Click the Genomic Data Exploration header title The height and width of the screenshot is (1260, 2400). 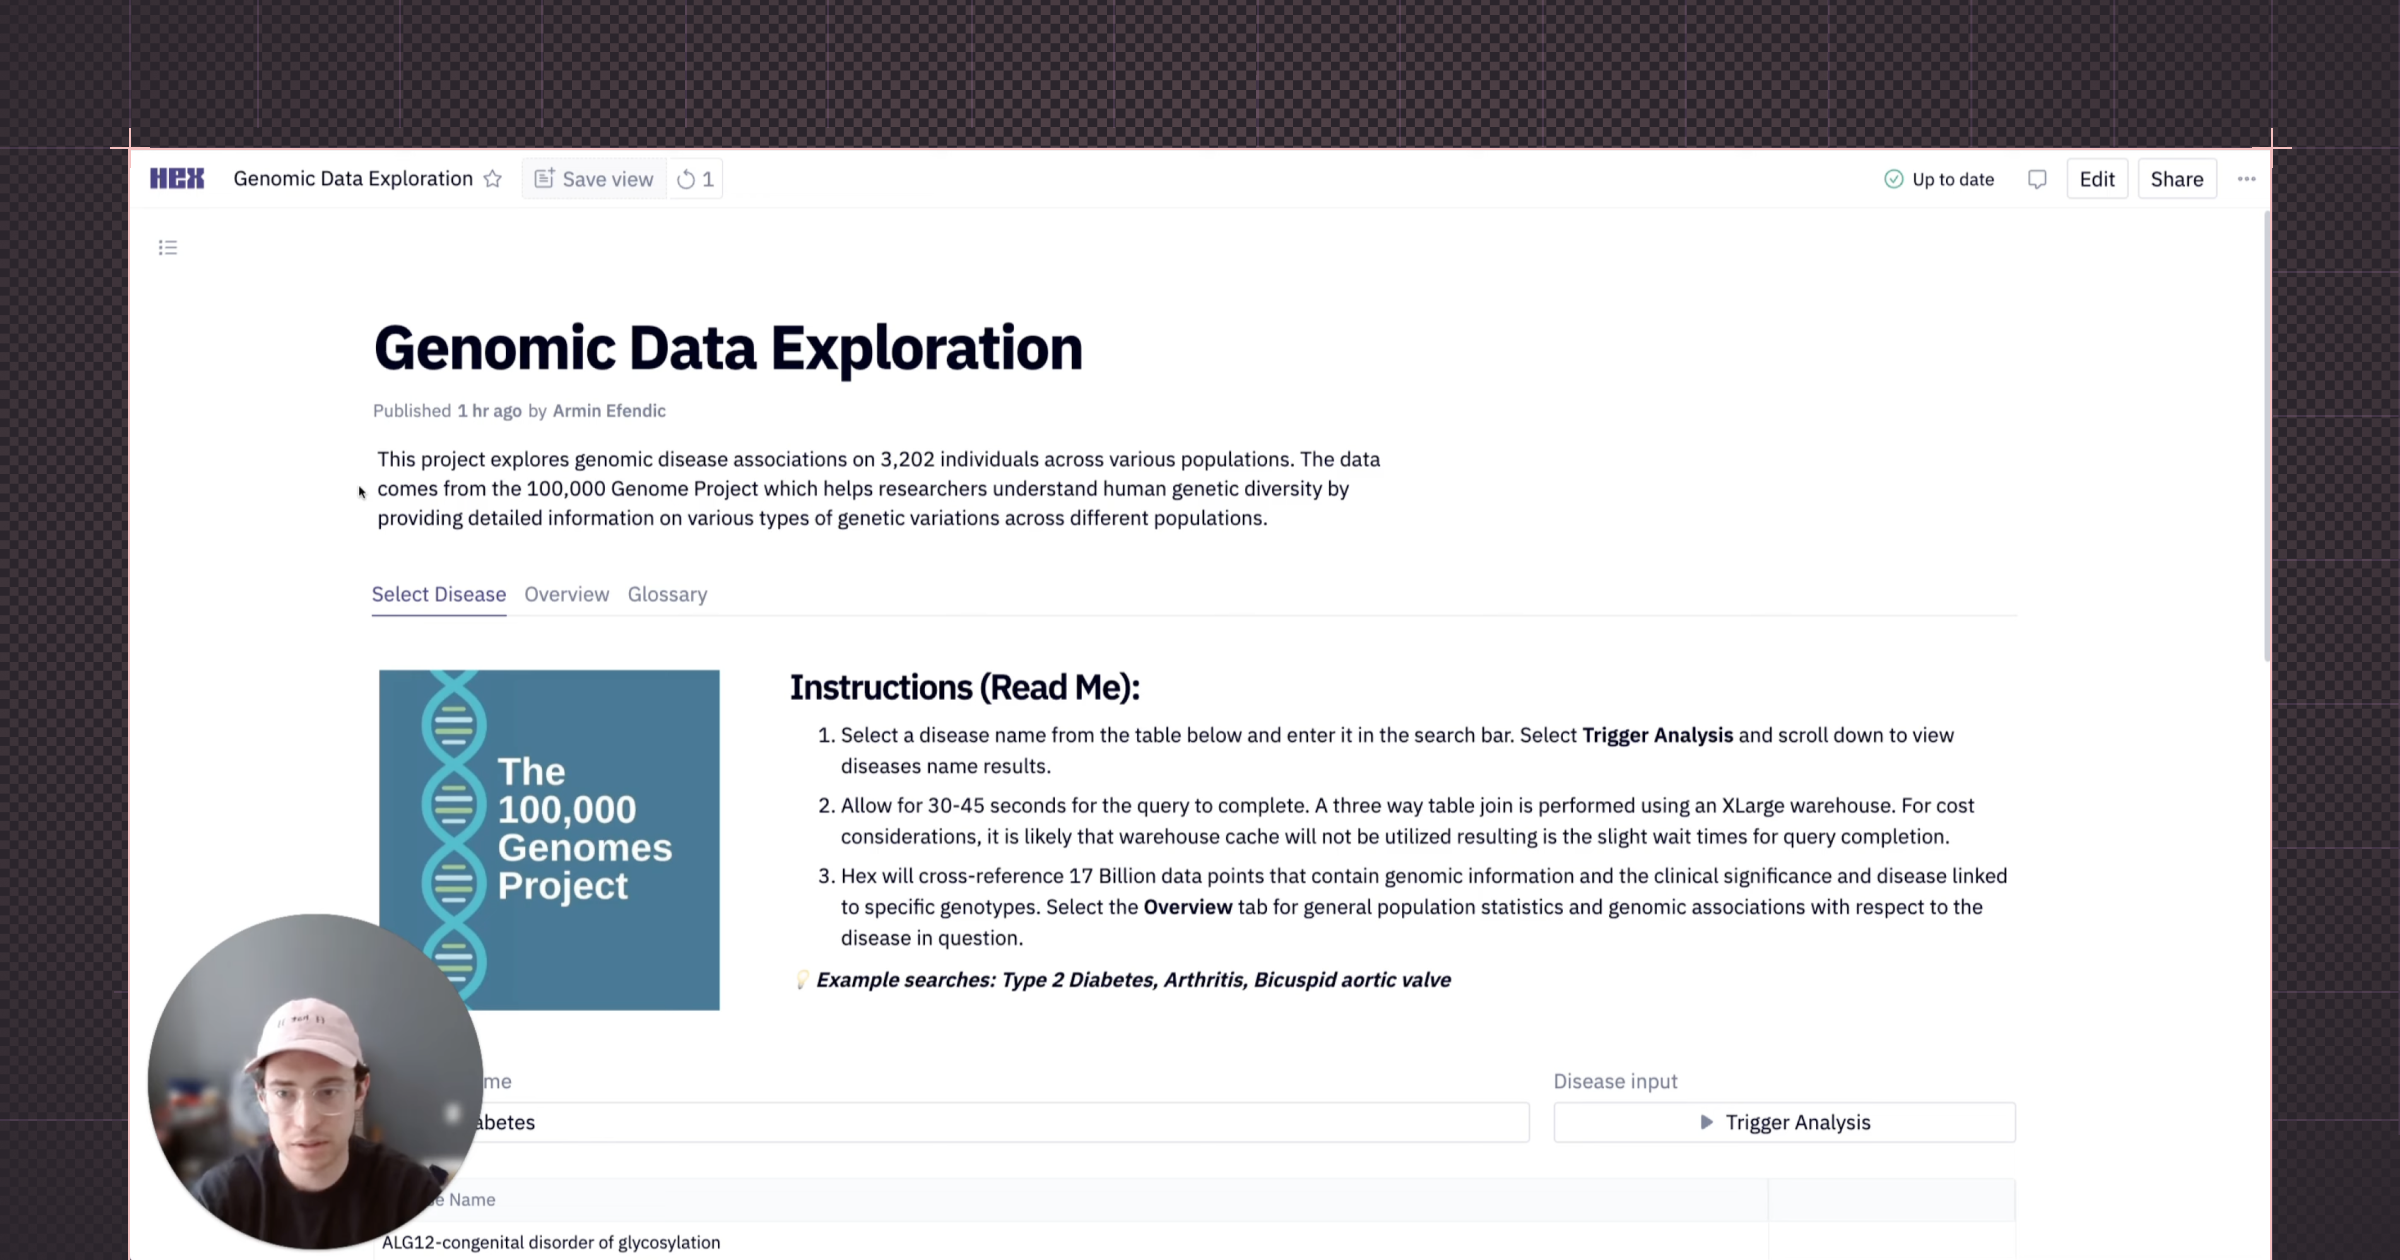coord(353,179)
